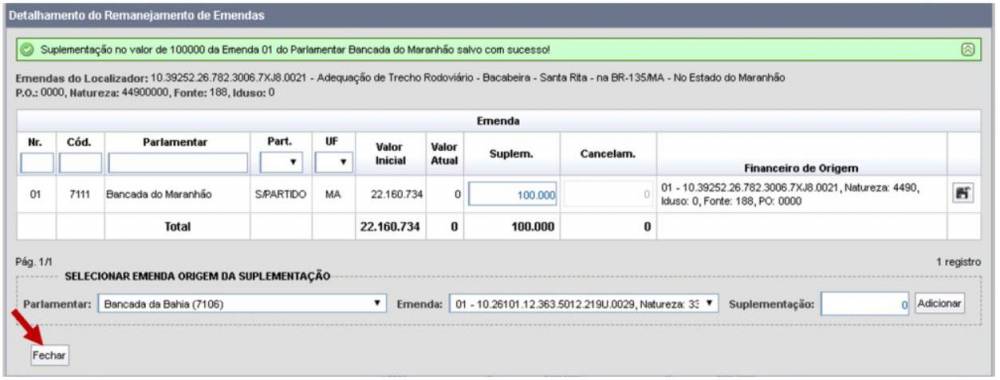
Task: Open the Parlamentar dropdown showing Bancada da Bahia
Action: 242,304
